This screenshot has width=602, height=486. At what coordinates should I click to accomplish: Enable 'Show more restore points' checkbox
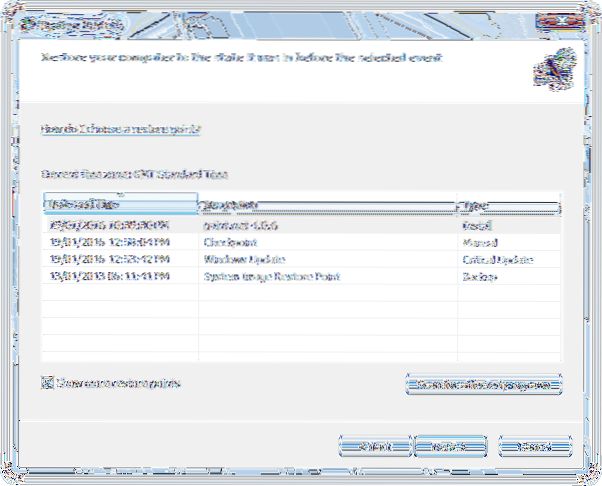[48, 382]
